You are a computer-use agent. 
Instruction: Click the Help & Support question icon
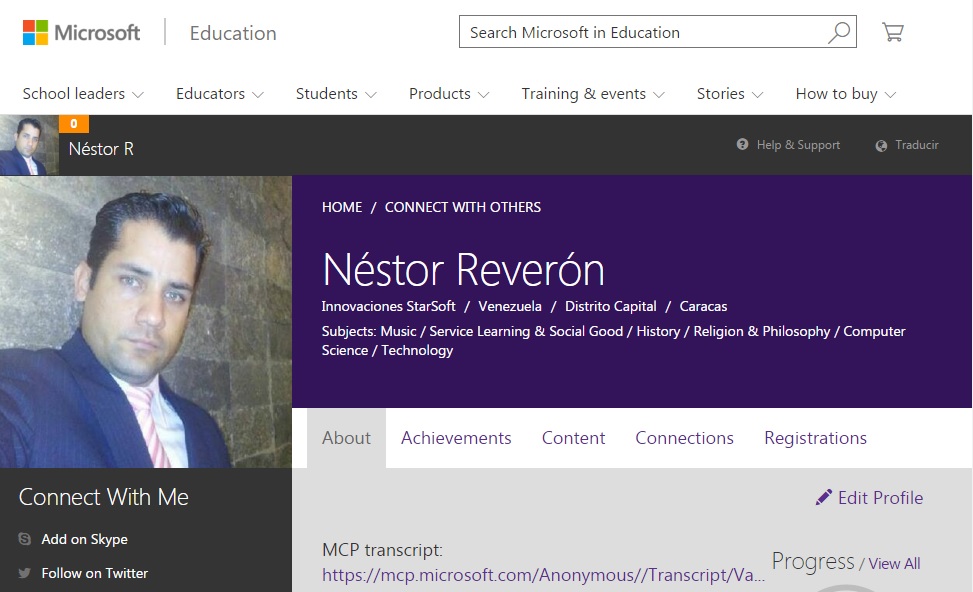743,145
